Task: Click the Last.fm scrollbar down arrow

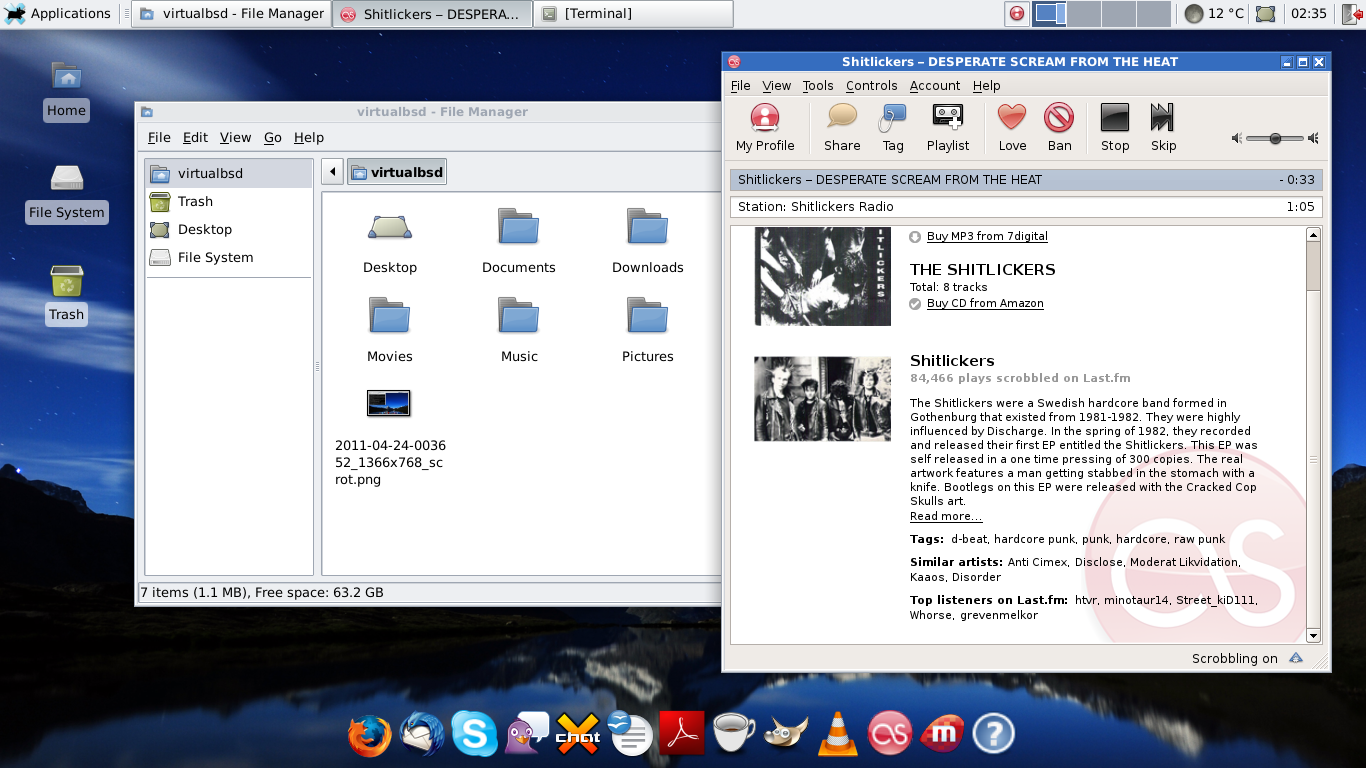Action: click(x=1313, y=636)
